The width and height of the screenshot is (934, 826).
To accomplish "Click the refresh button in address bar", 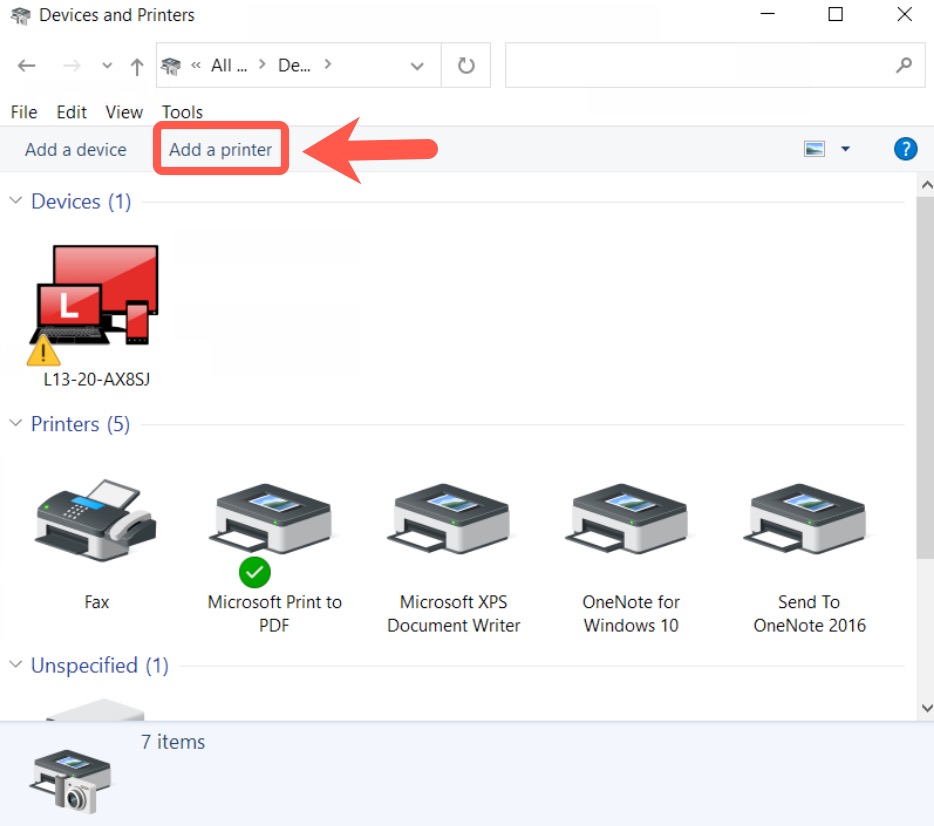I will pyautogui.click(x=466, y=66).
